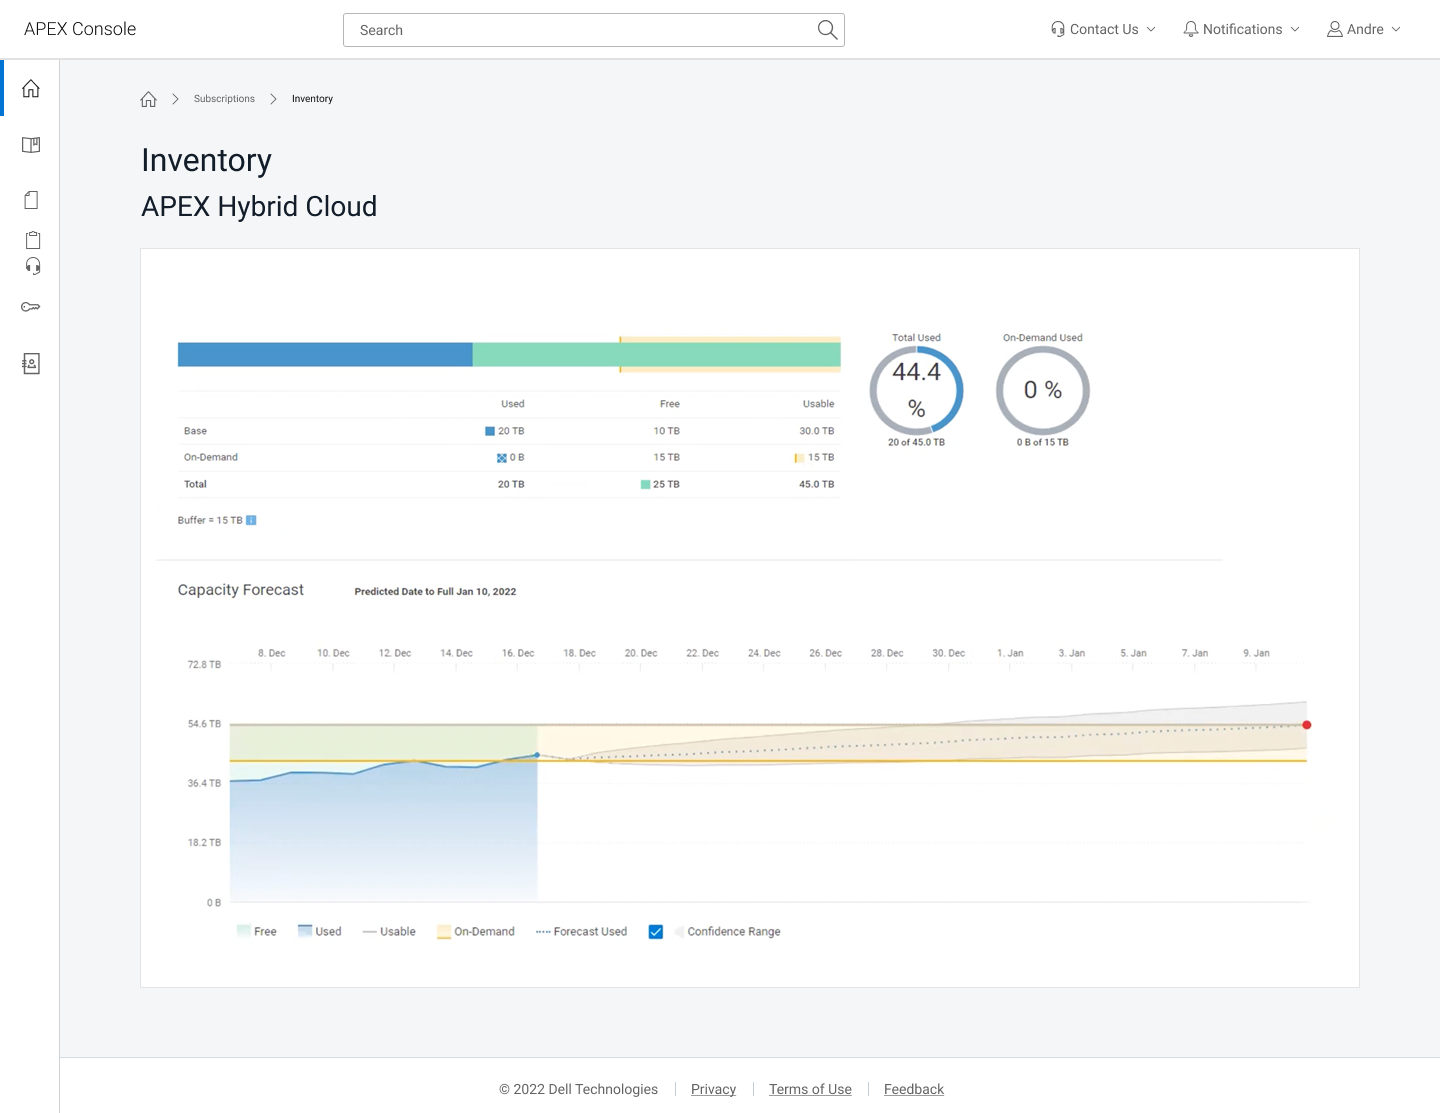Click the Base used 20 TB cell
1440x1113 pixels.
coord(505,431)
